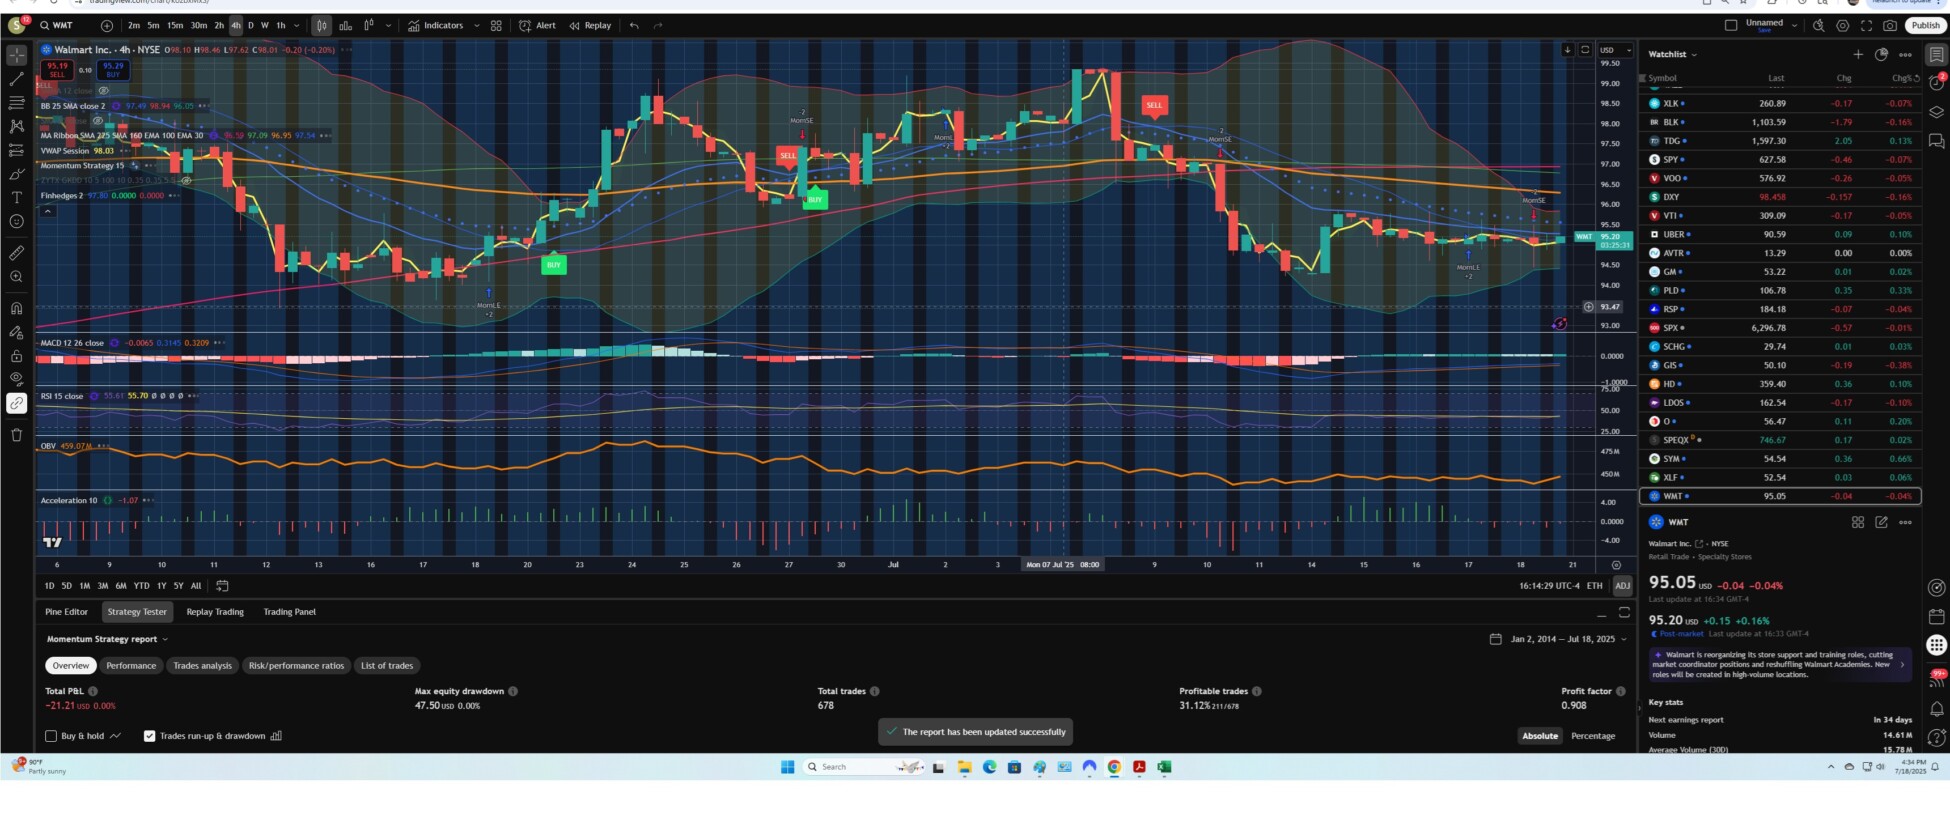Expand the Indicators favorites dropdown arrow

[477, 26]
